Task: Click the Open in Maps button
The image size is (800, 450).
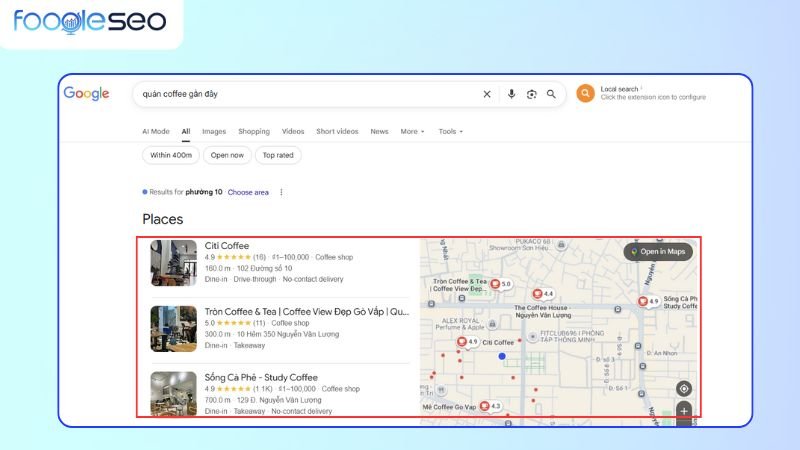Action: click(658, 252)
